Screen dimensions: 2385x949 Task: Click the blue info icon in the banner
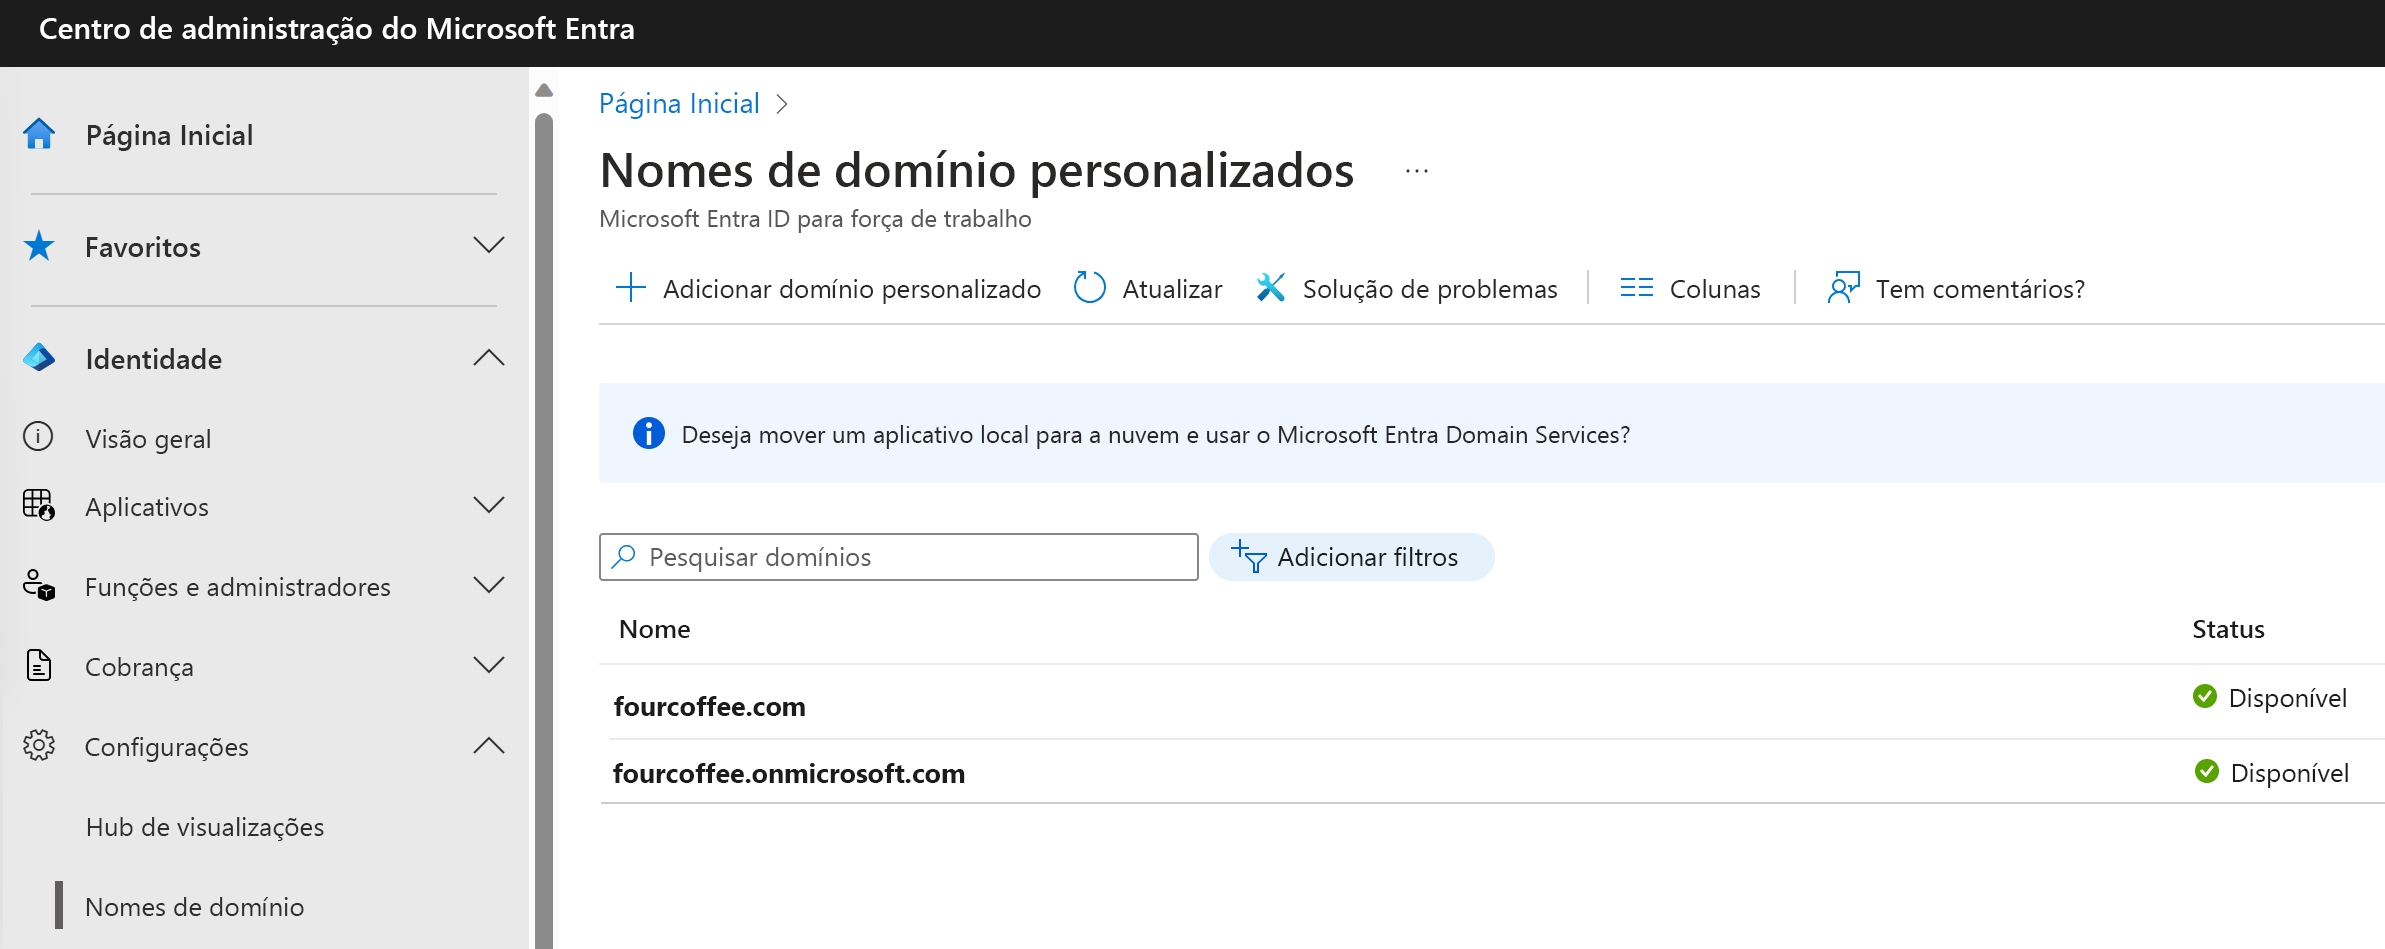649,433
